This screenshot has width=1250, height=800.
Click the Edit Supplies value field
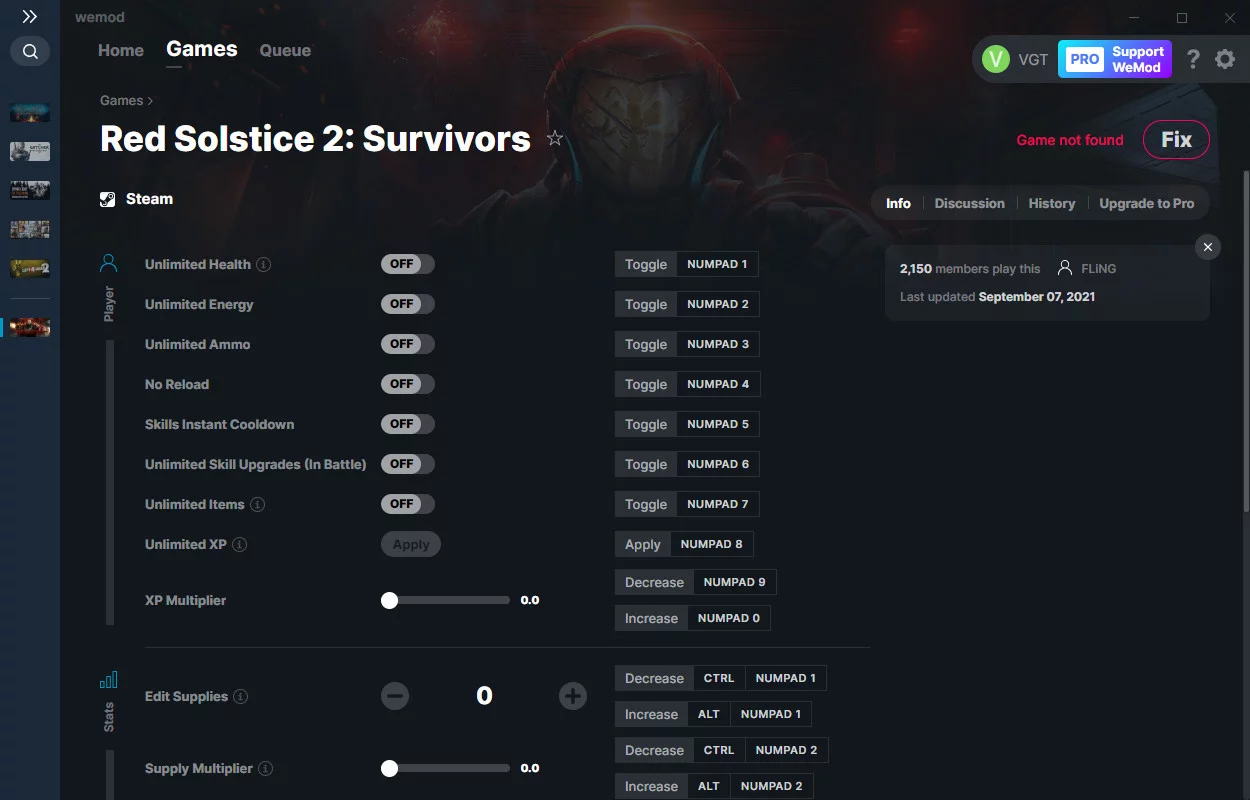(484, 696)
